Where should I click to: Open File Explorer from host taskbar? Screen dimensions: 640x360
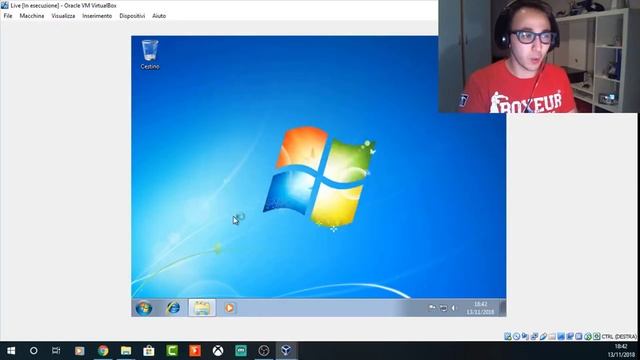pos(126,351)
